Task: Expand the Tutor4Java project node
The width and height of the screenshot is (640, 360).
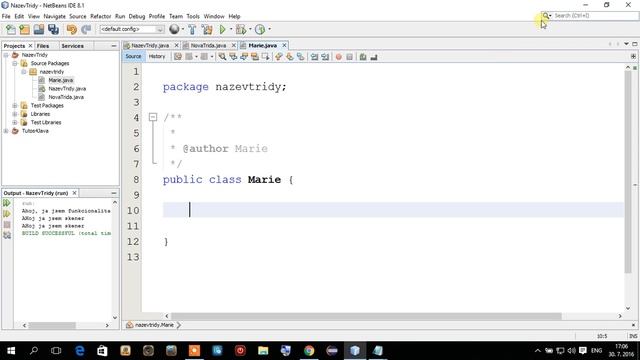Action: point(6,131)
